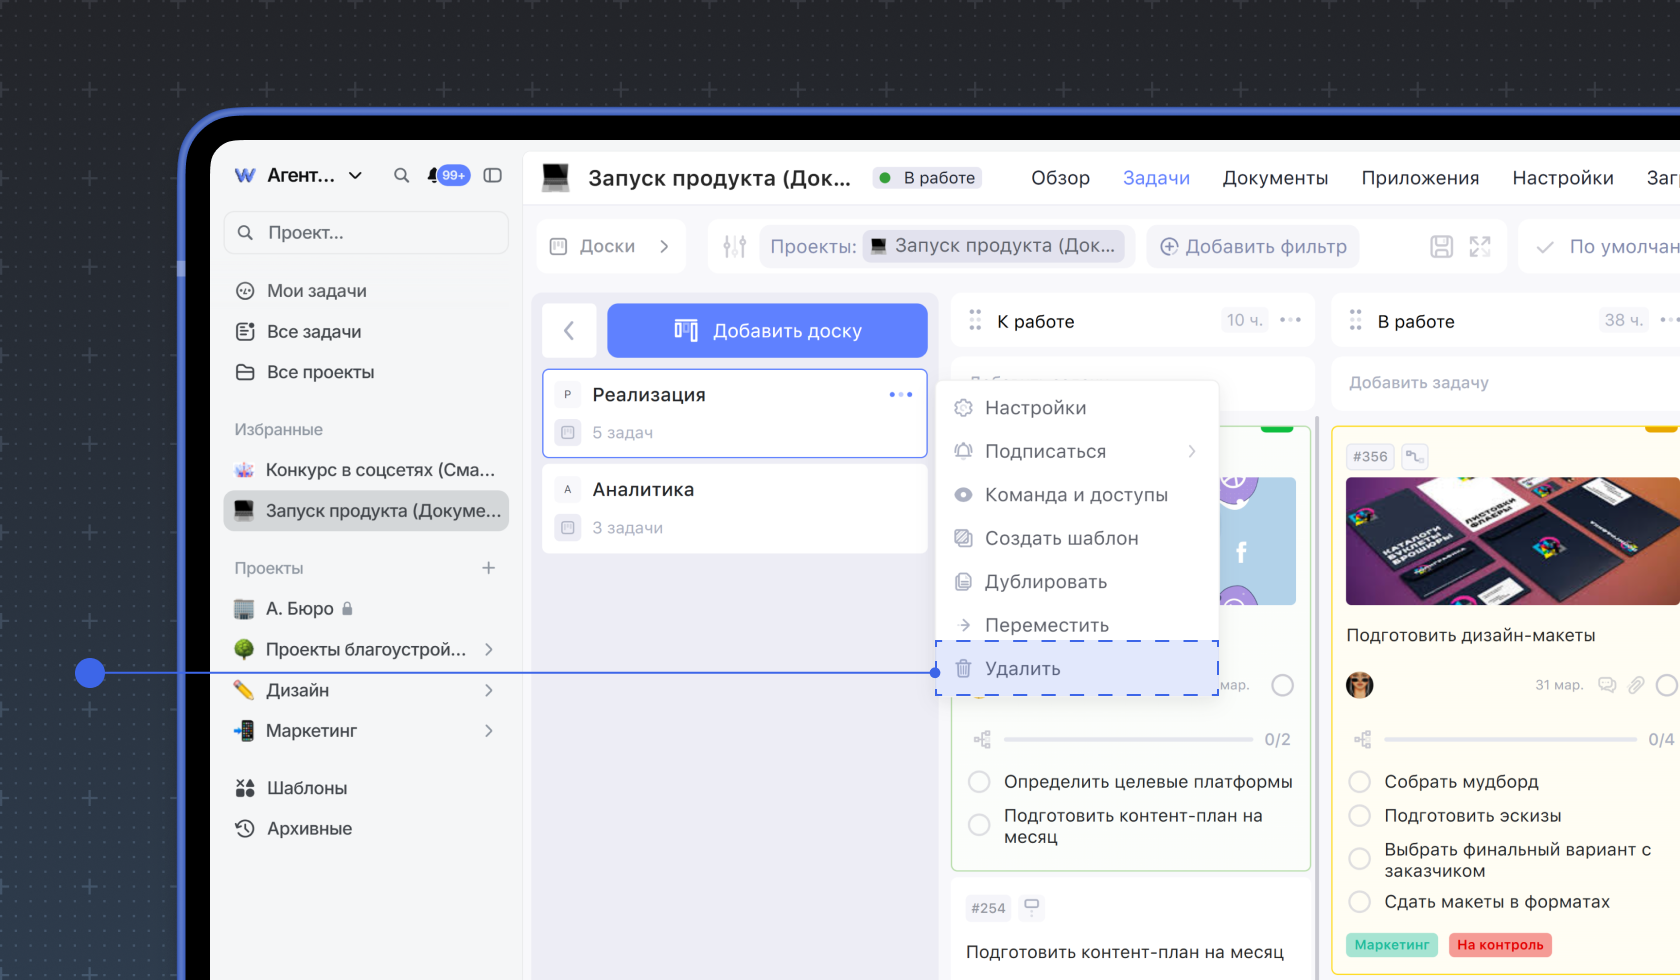Check off subtask Определить целевые платформы
1680x980 pixels.
tap(979, 782)
